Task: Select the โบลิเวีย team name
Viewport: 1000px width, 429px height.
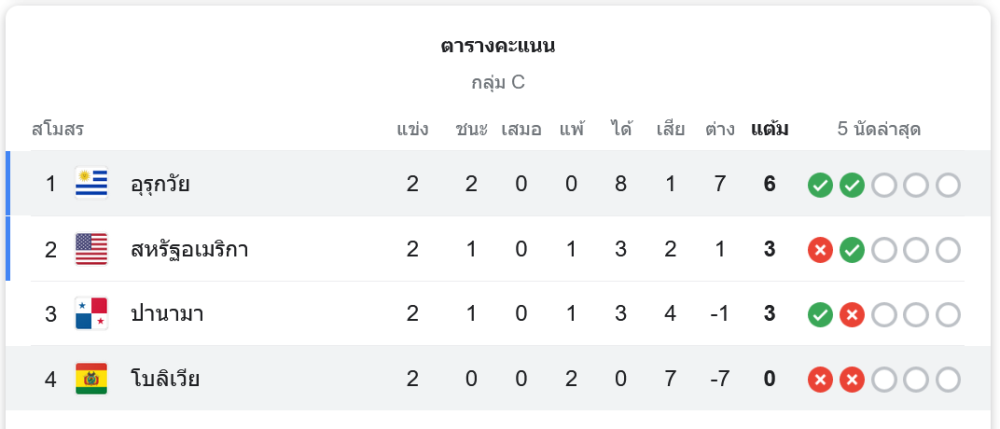Action: tap(165, 379)
